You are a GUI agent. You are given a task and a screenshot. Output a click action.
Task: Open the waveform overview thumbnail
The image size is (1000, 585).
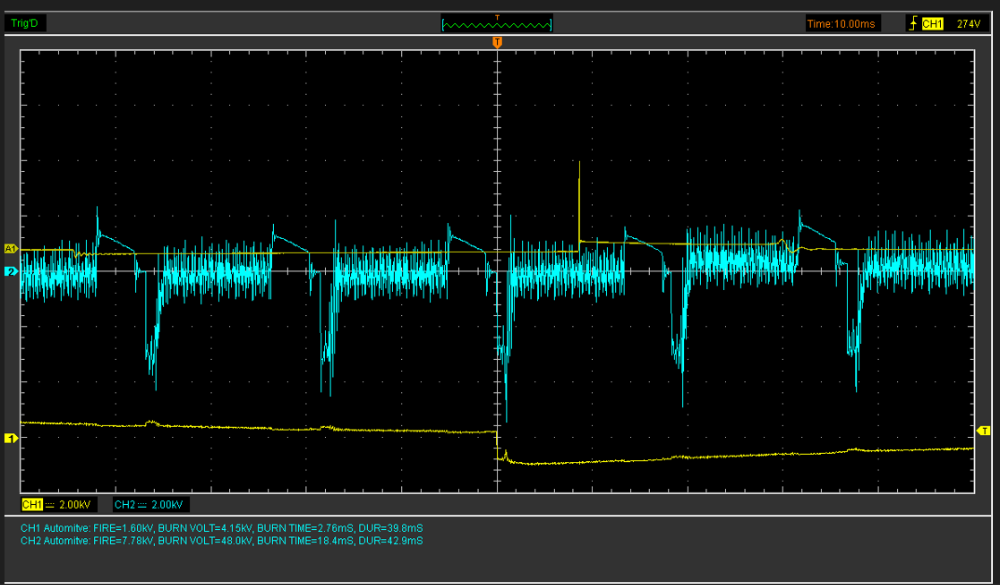click(497, 23)
